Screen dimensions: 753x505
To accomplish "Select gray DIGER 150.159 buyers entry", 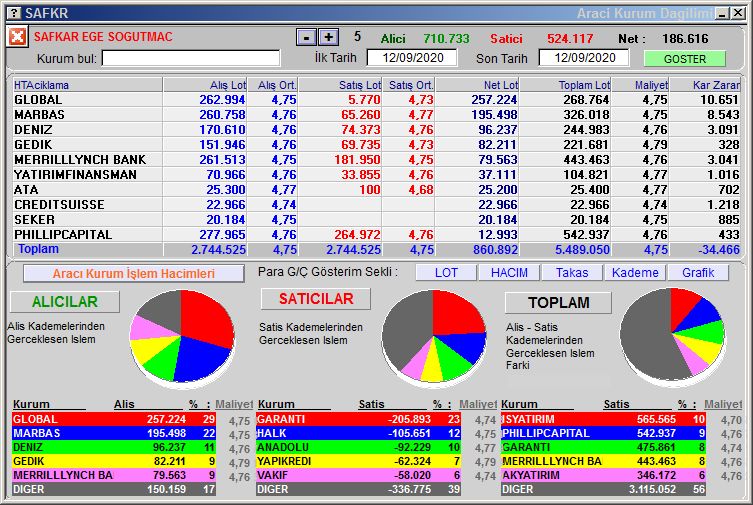I will point(114,489).
